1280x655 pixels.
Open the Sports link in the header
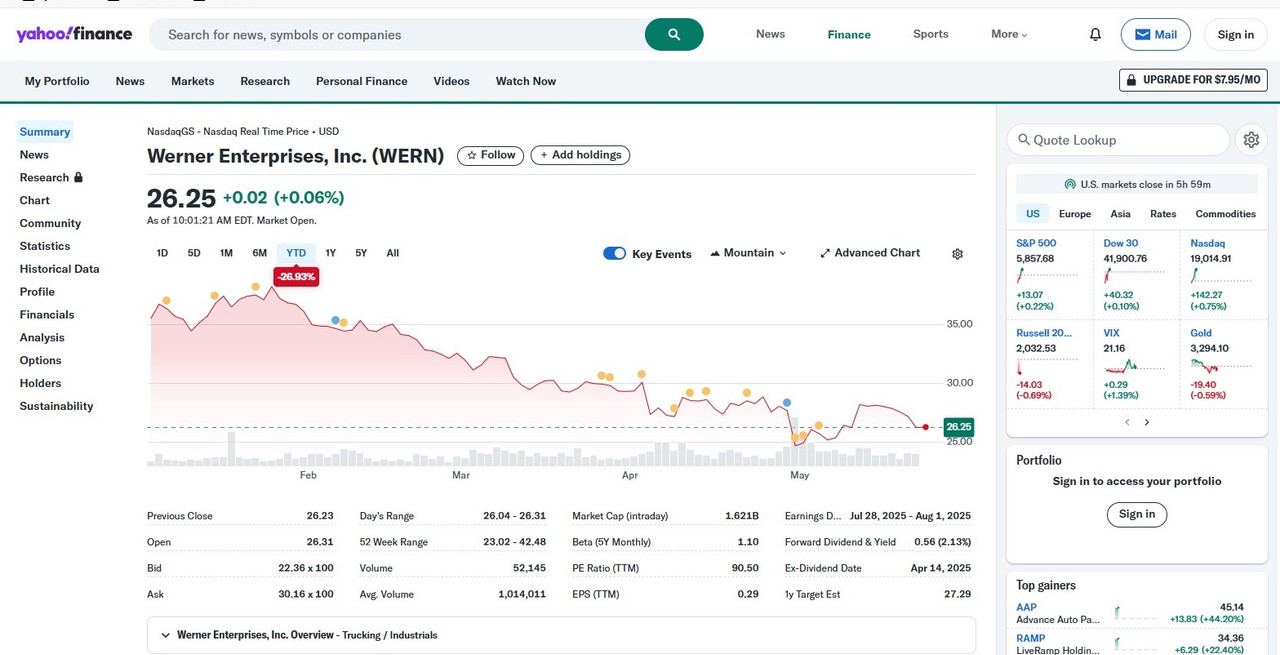pyautogui.click(x=931, y=34)
